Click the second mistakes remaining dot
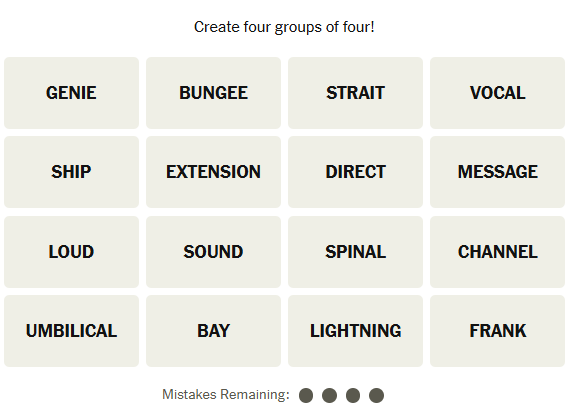 click(x=329, y=396)
